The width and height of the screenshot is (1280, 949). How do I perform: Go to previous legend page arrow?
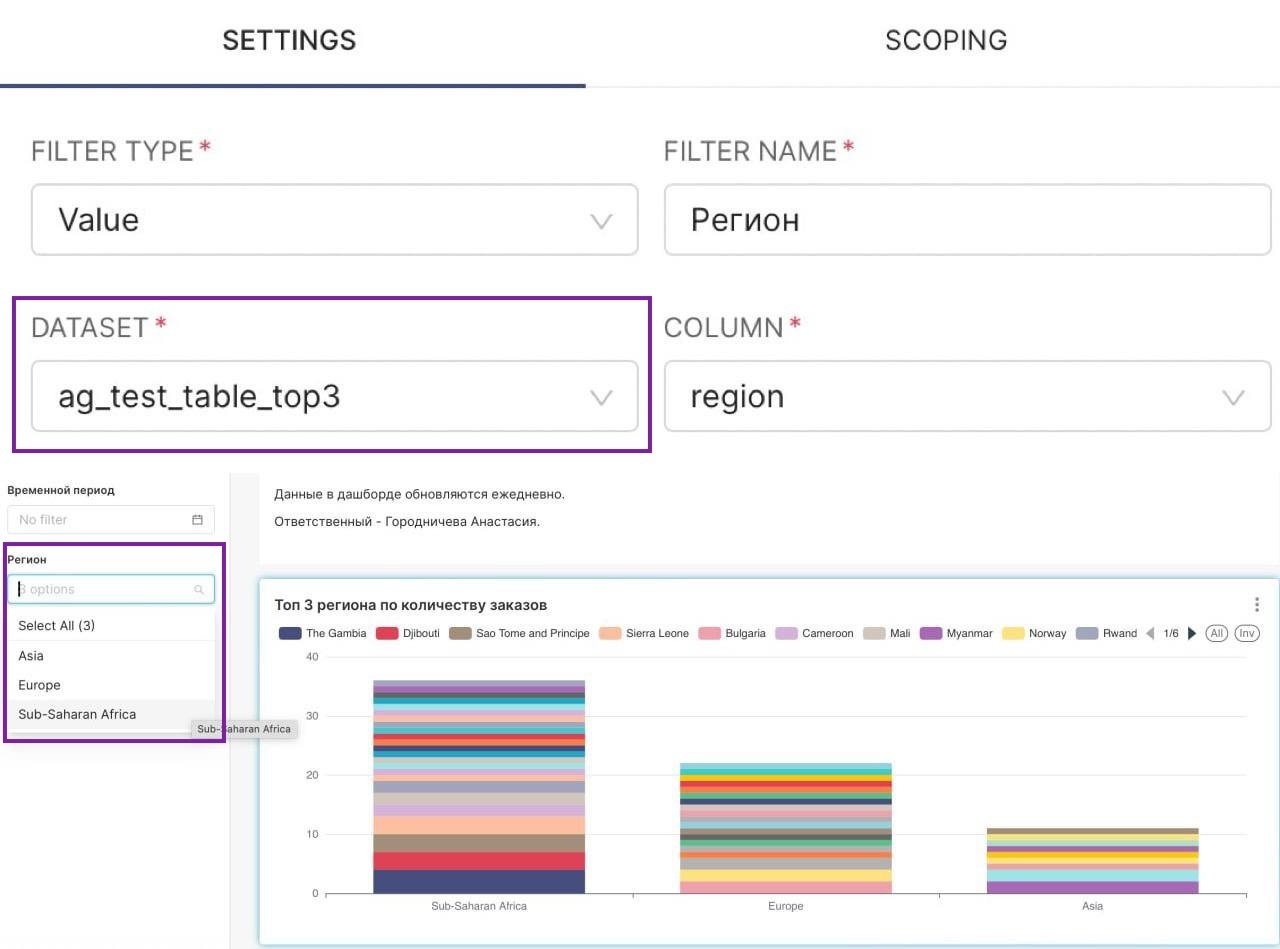click(x=1150, y=634)
